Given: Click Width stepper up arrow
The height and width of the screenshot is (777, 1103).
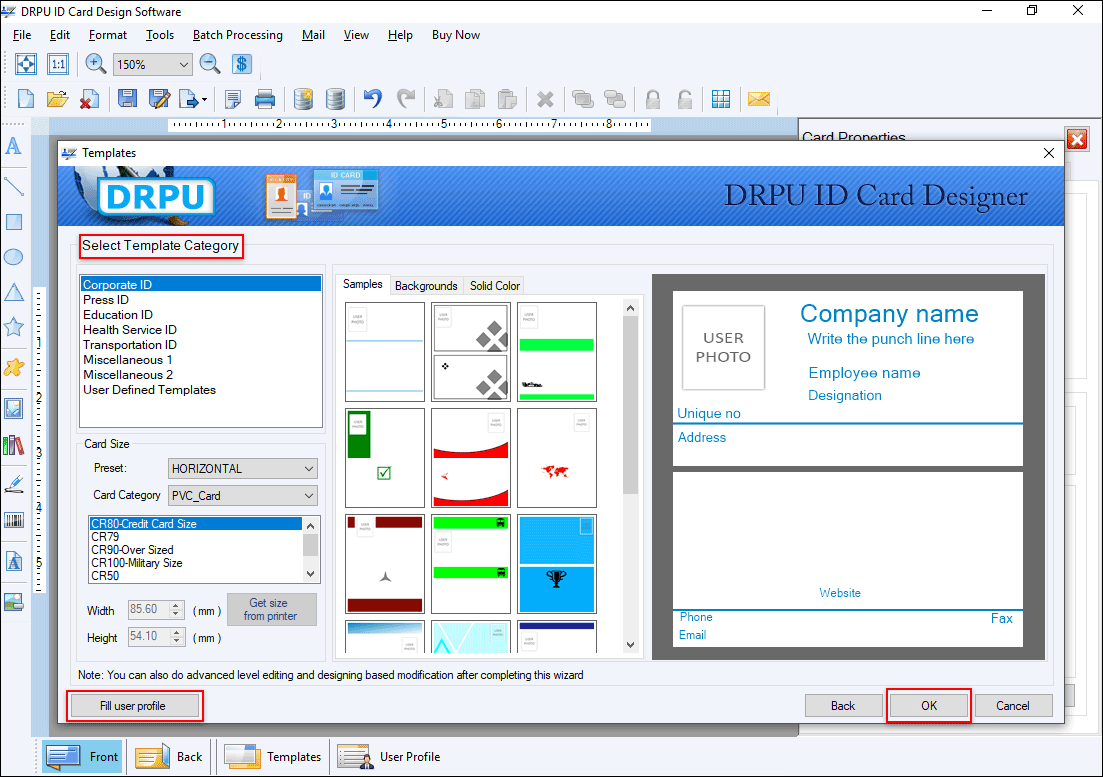Looking at the screenshot, I should [177, 605].
